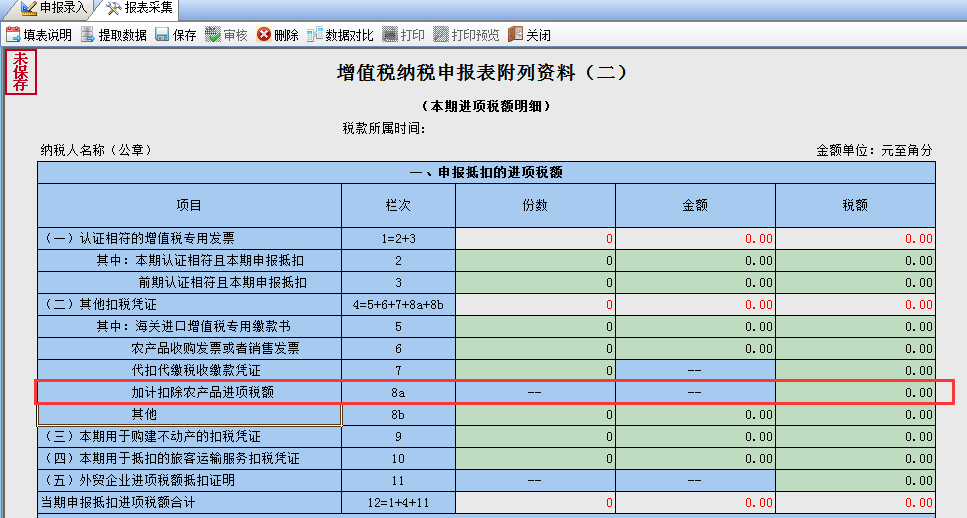The height and width of the screenshot is (518, 967).
Task: Edit row 7 份数 field
Action: point(535,371)
